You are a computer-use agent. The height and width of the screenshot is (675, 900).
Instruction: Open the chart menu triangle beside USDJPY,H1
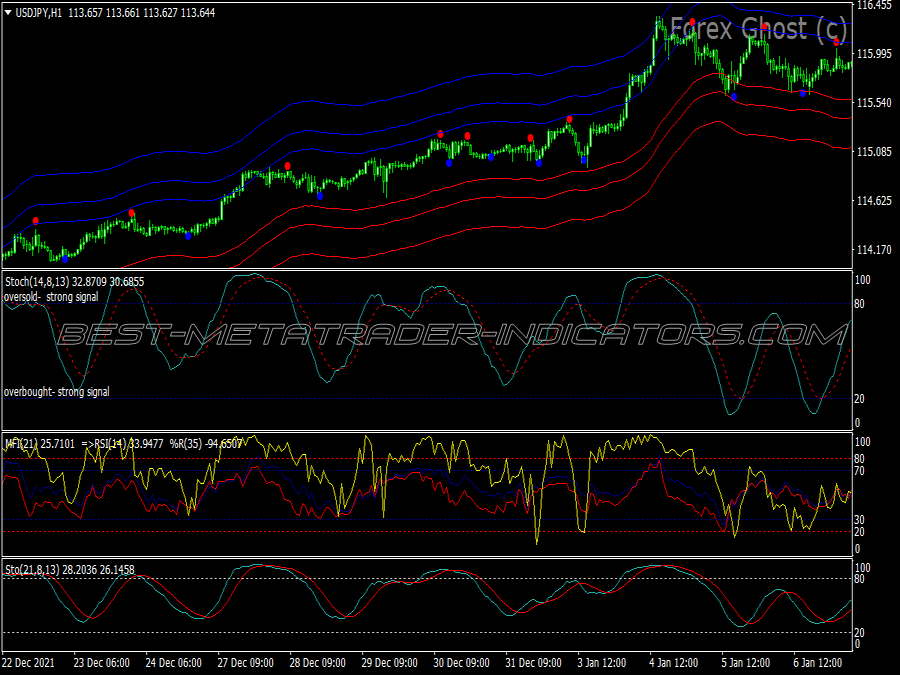(x=8, y=13)
